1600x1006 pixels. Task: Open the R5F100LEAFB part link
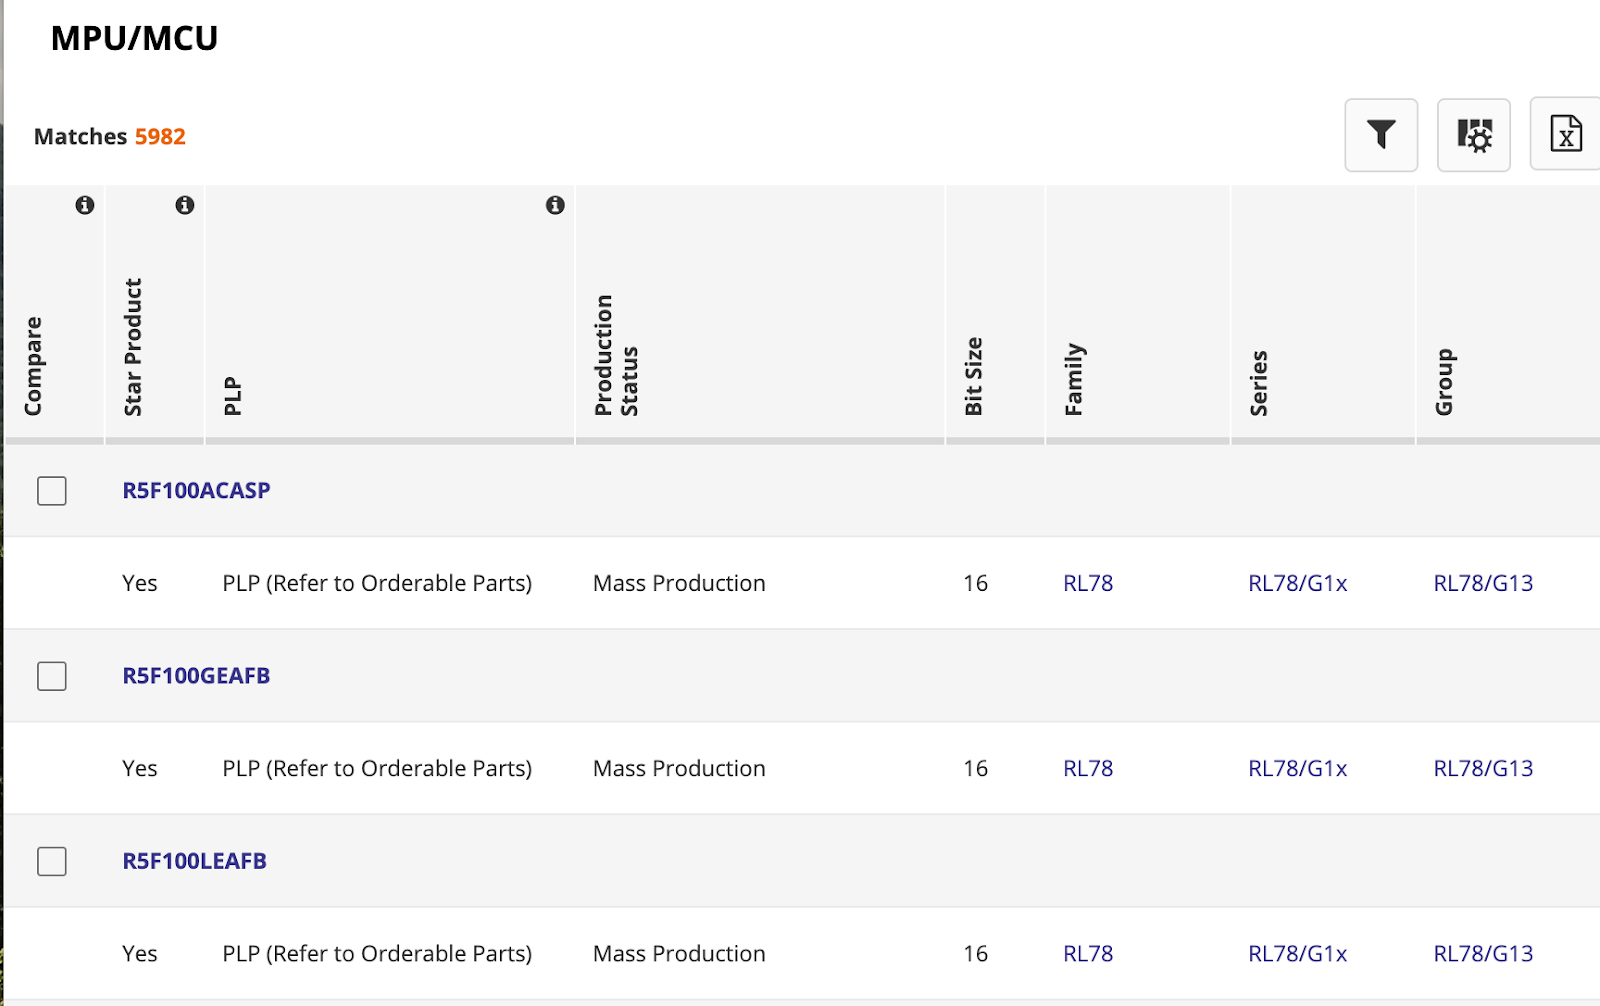point(194,861)
